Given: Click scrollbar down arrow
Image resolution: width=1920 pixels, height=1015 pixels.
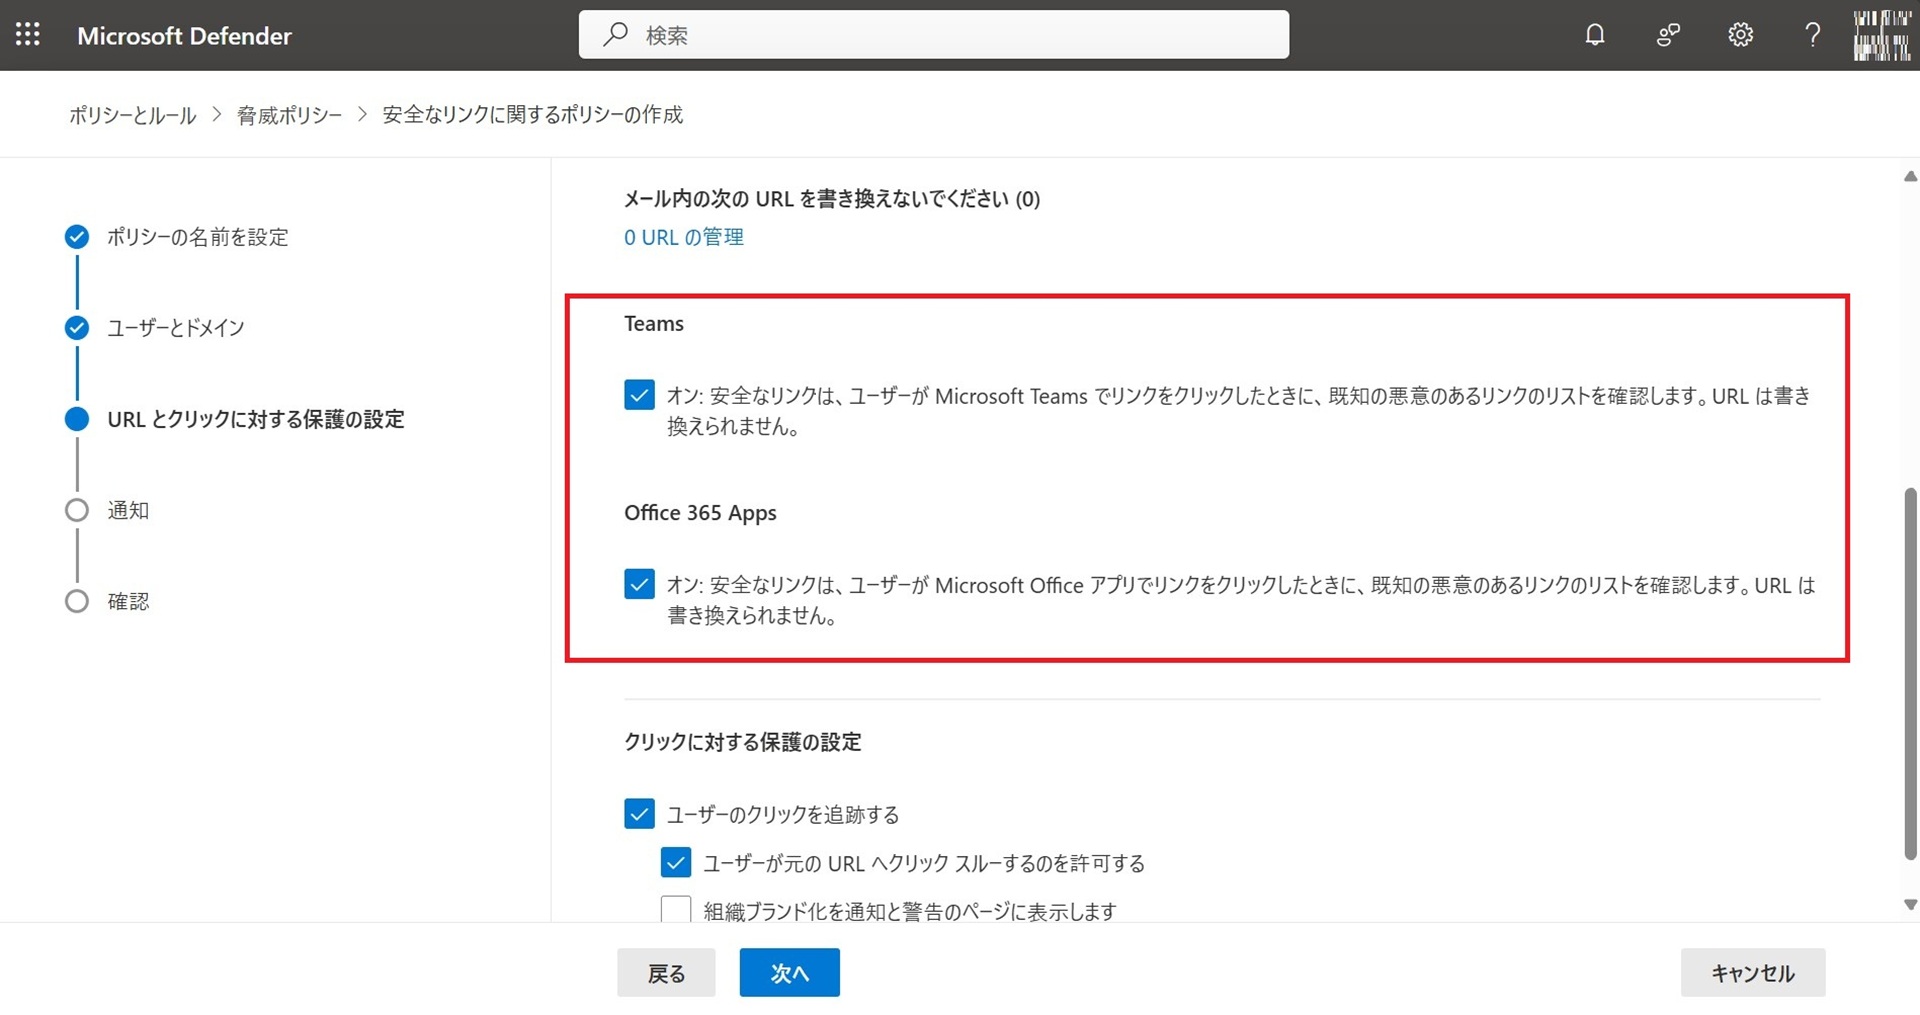Looking at the screenshot, I should click(1910, 904).
